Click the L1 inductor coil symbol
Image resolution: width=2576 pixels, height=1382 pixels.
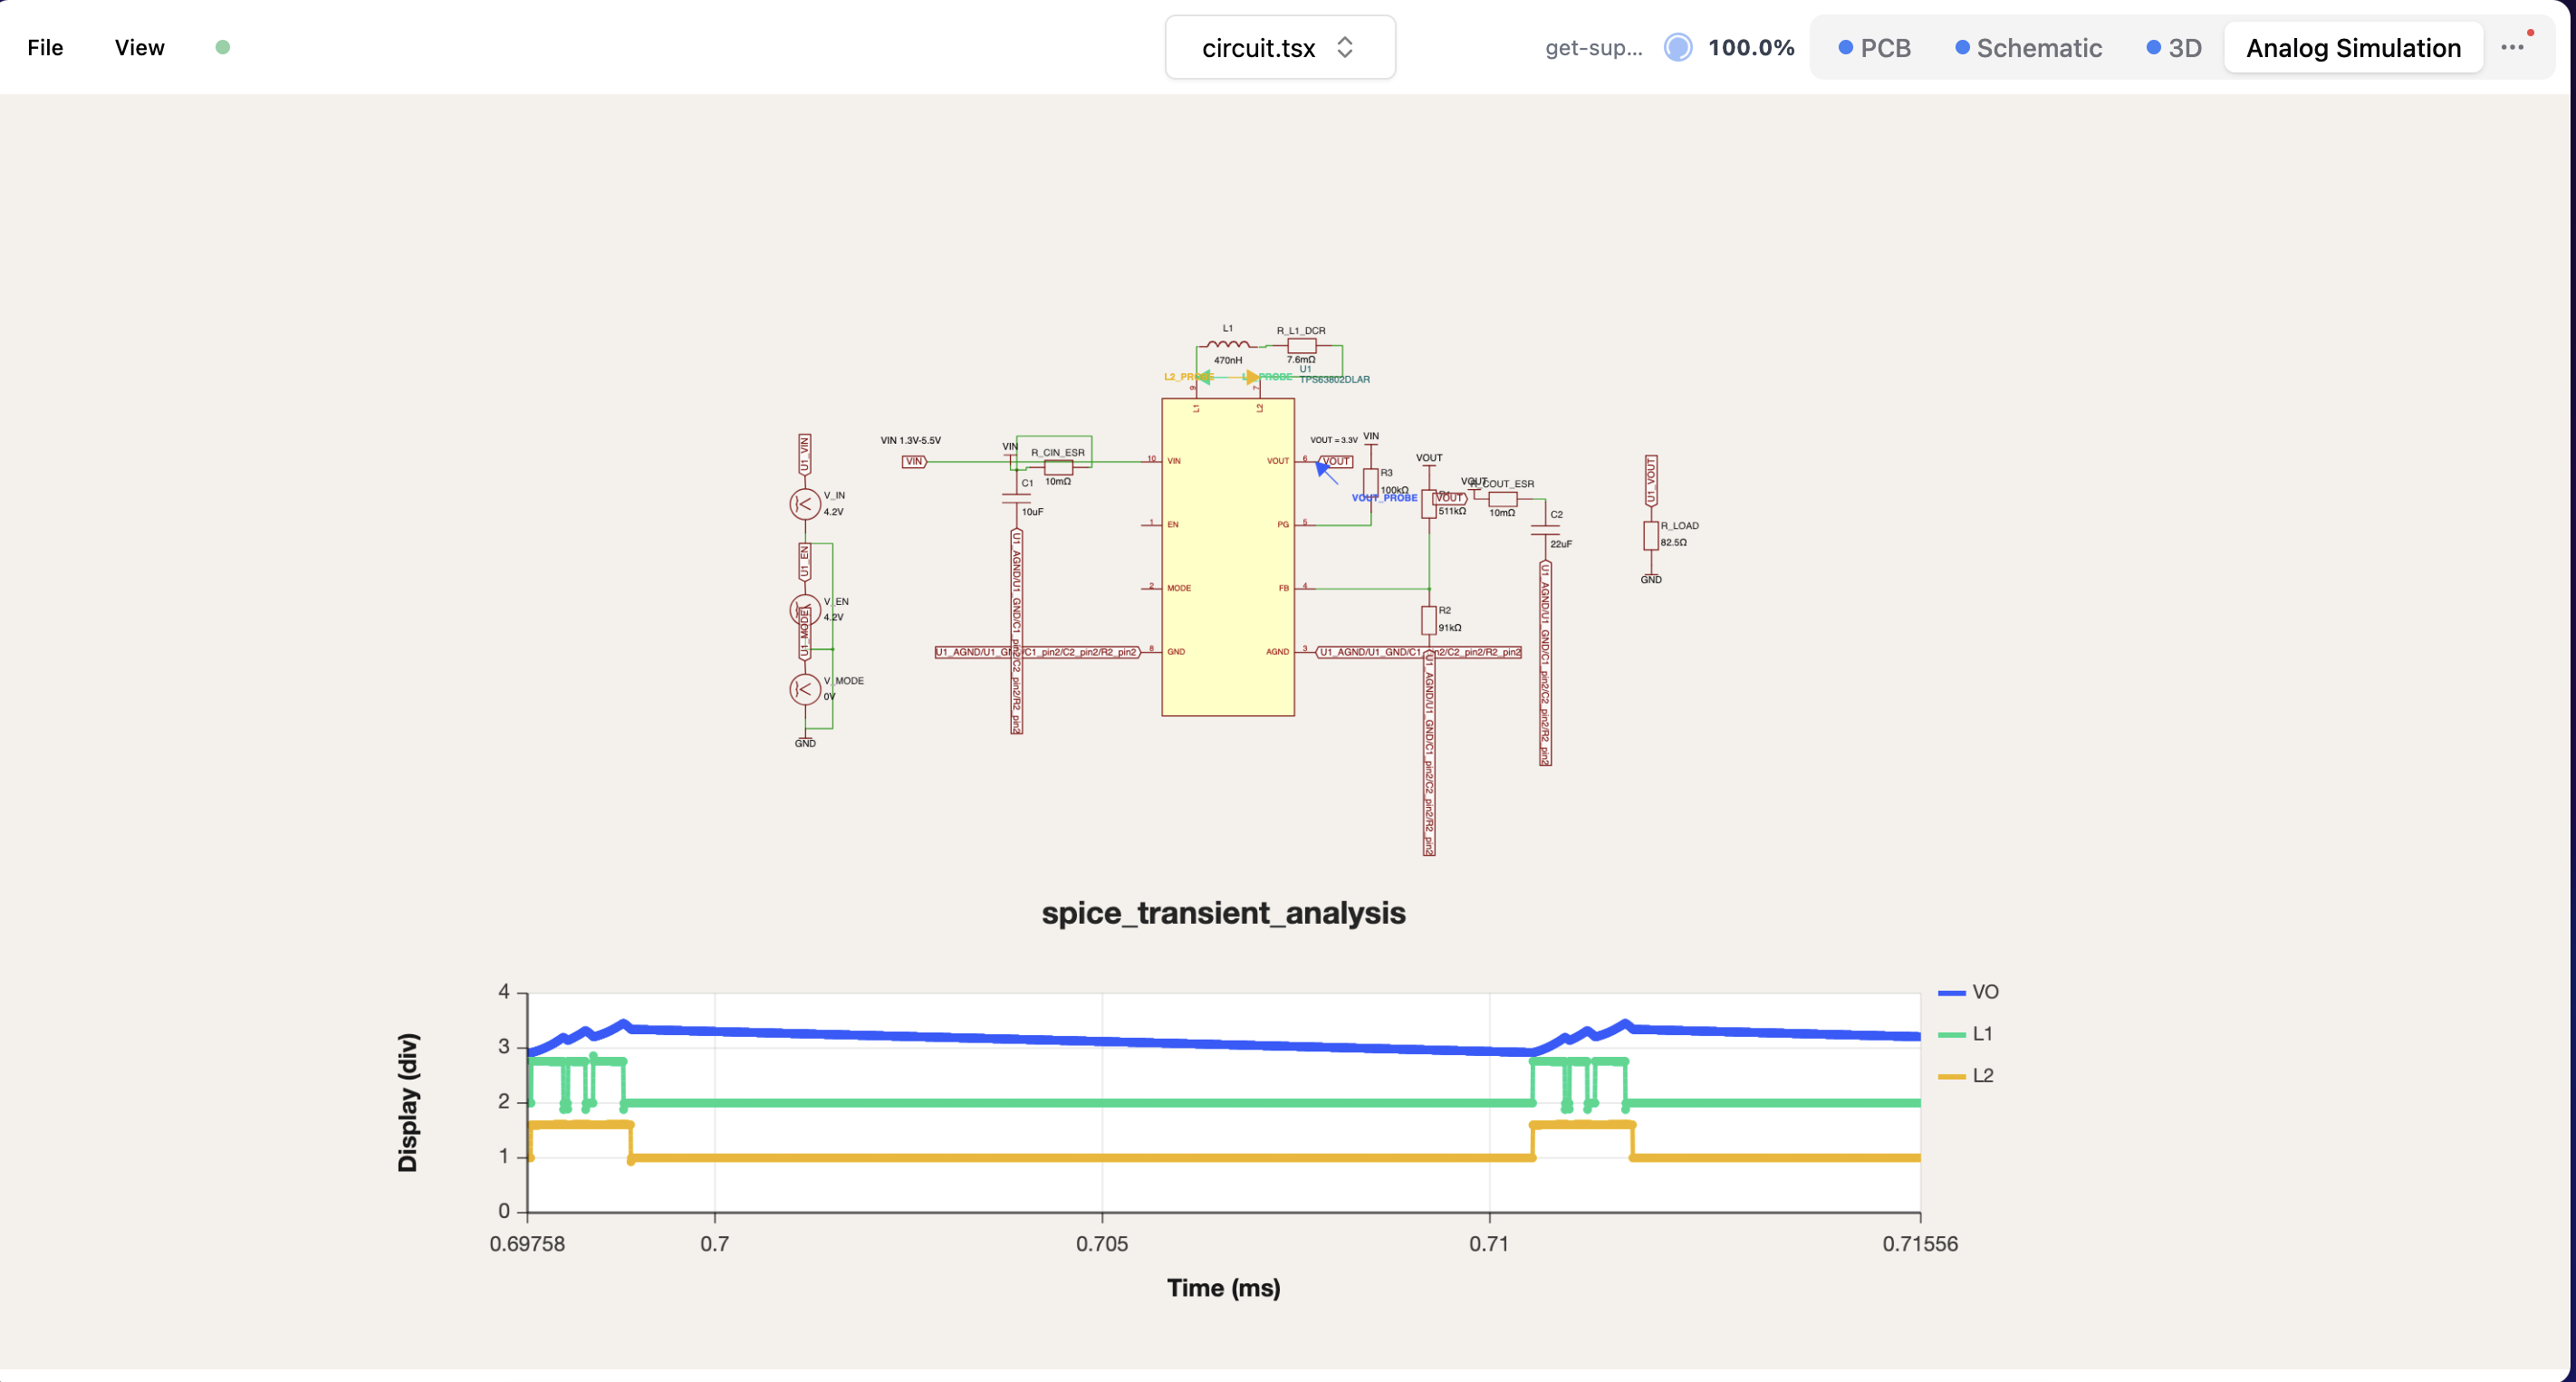1228,345
